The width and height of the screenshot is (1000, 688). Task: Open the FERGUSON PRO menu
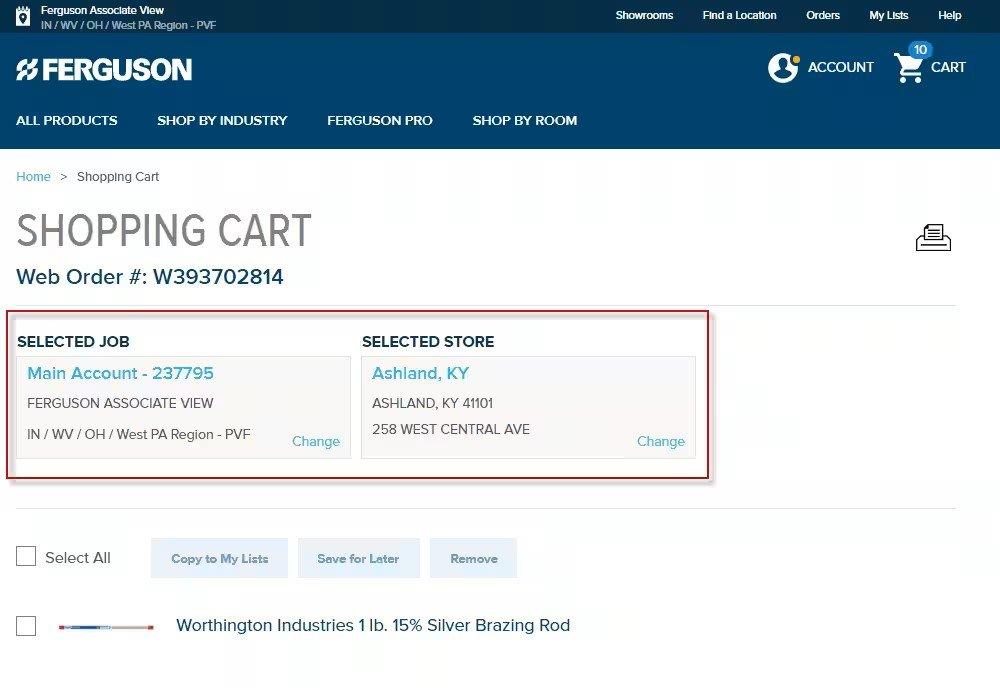coord(379,121)
